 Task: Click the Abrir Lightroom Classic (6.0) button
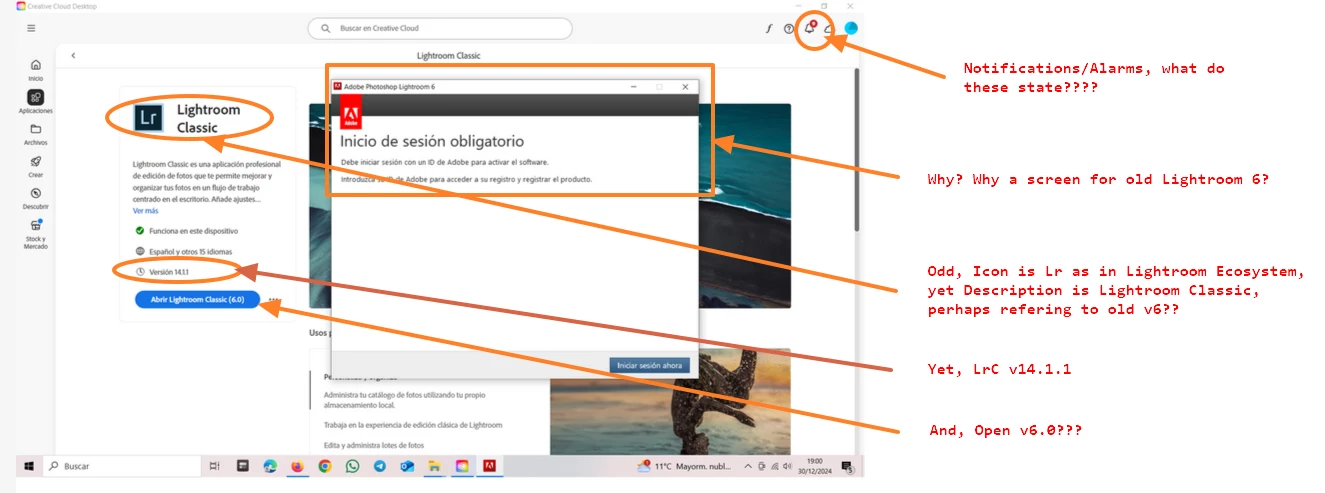(x=197, y=300)
